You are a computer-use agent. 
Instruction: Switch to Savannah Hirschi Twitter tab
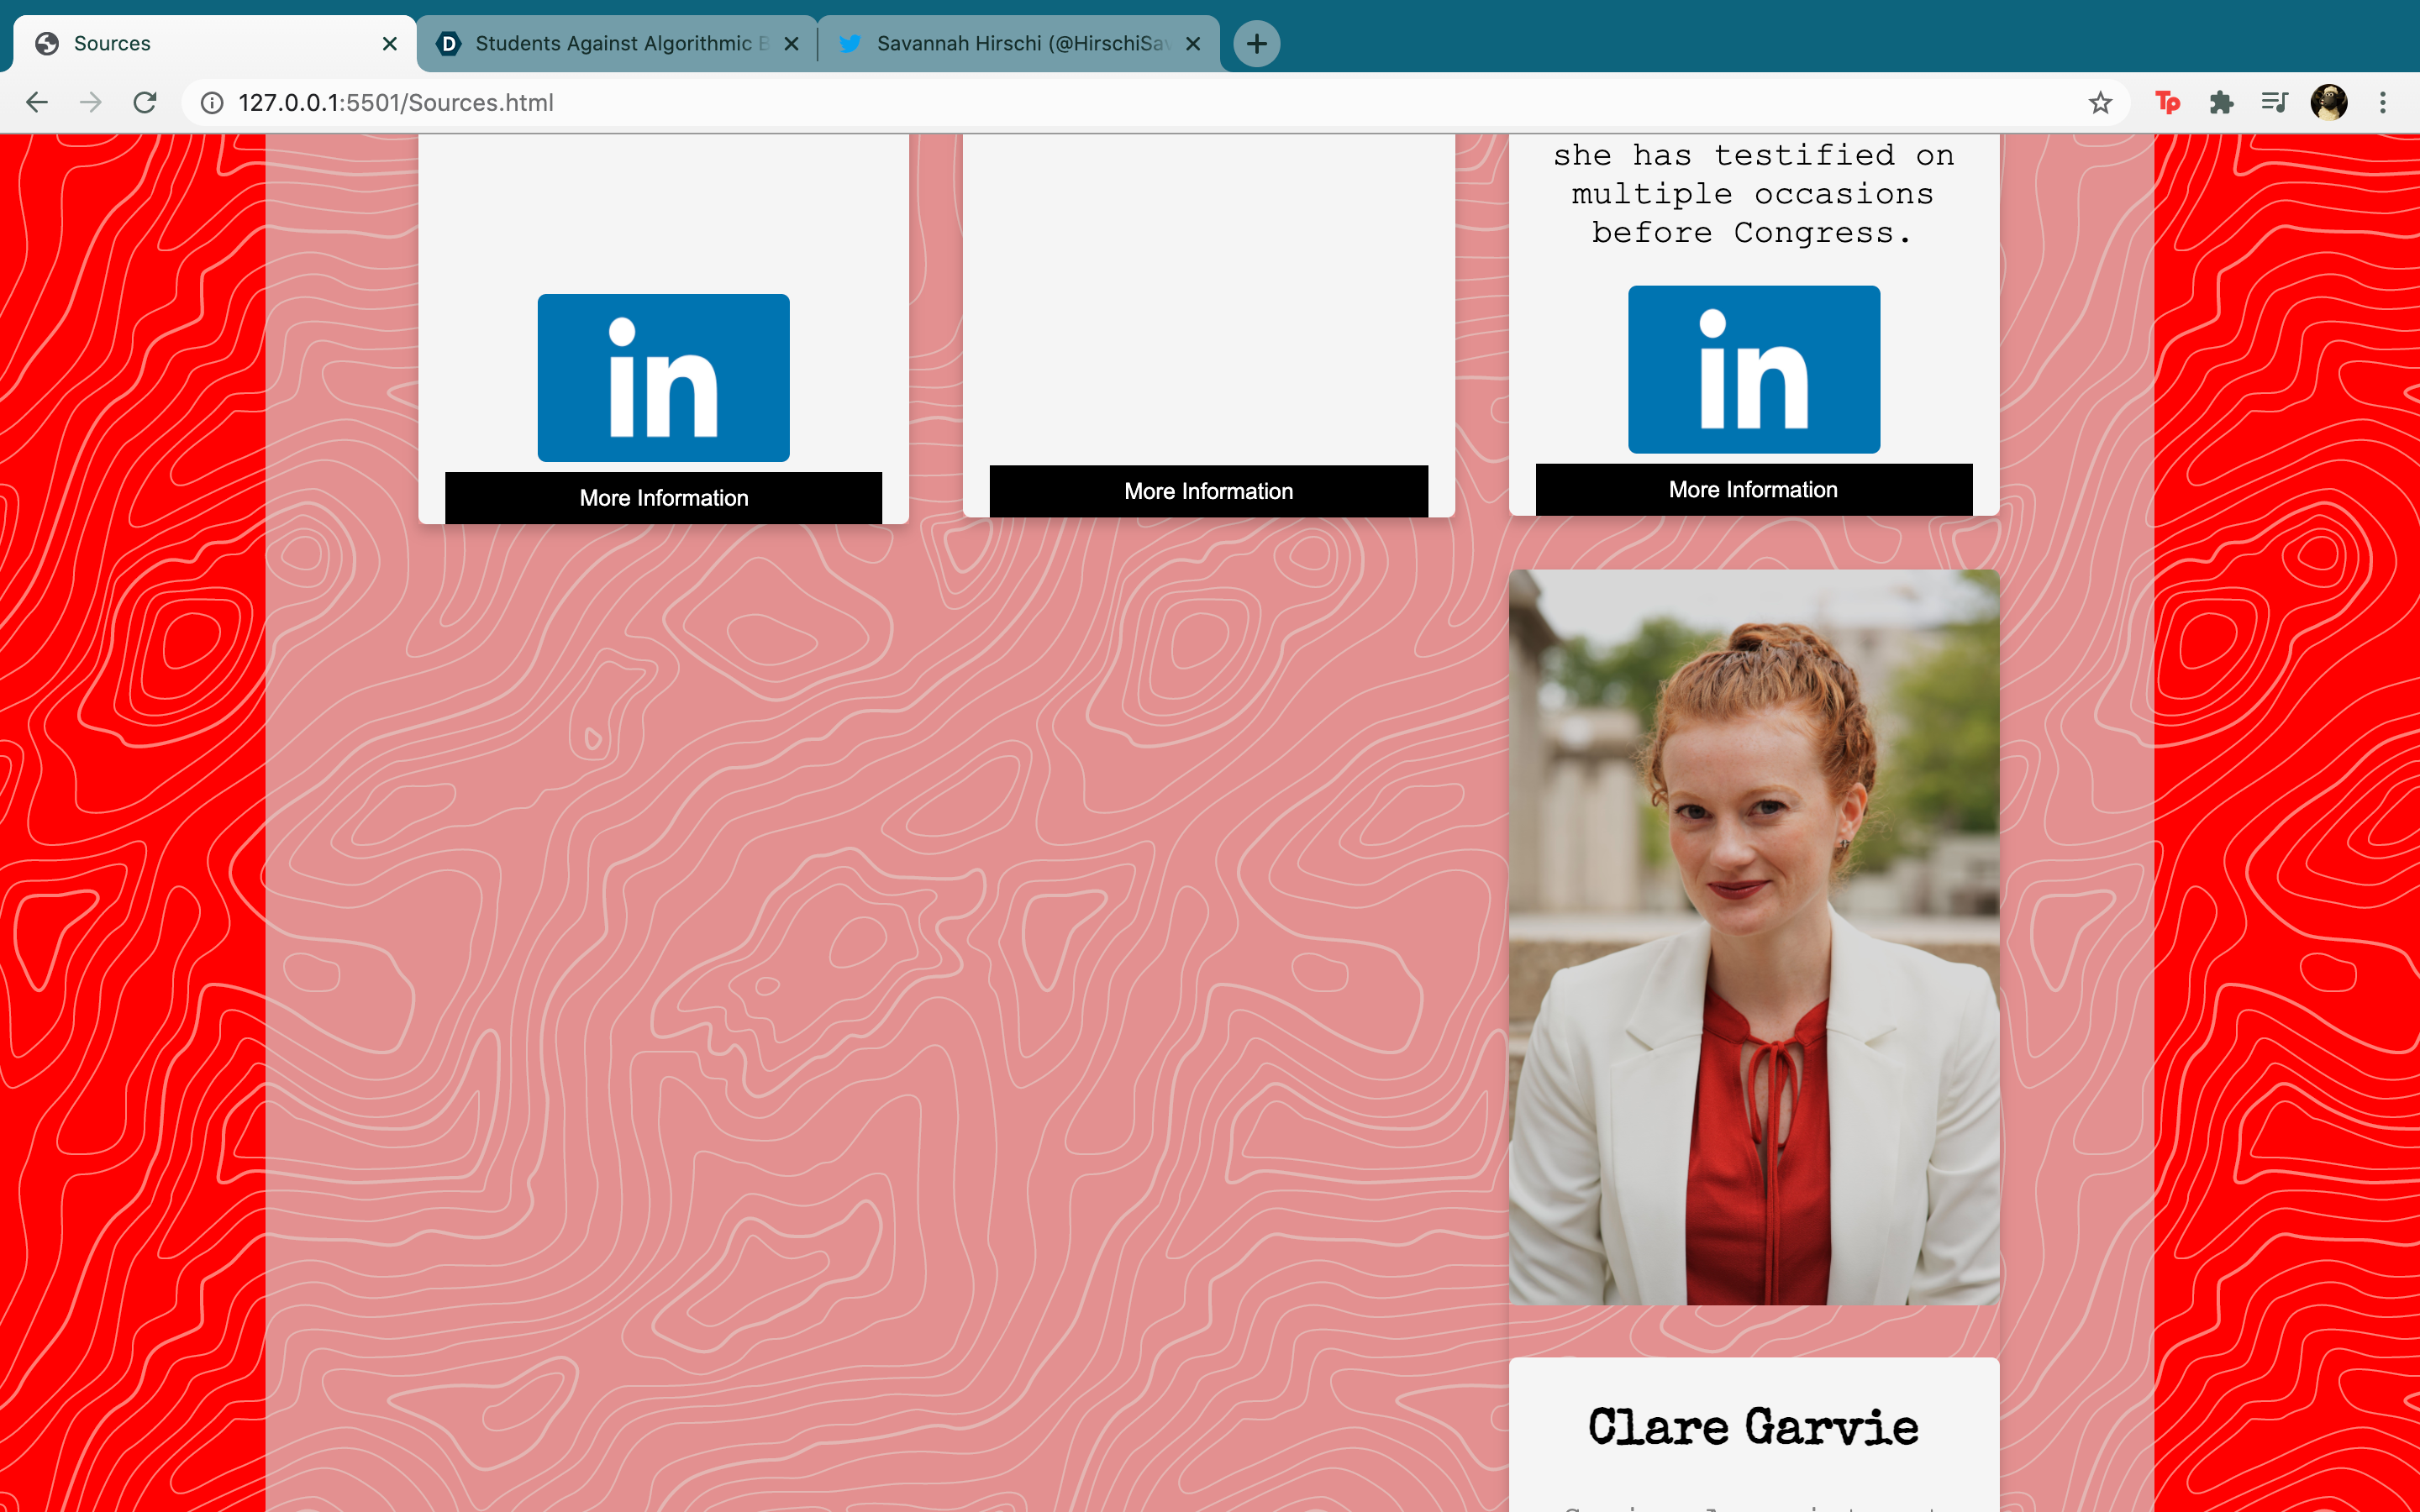click(x=1015, y=43)
